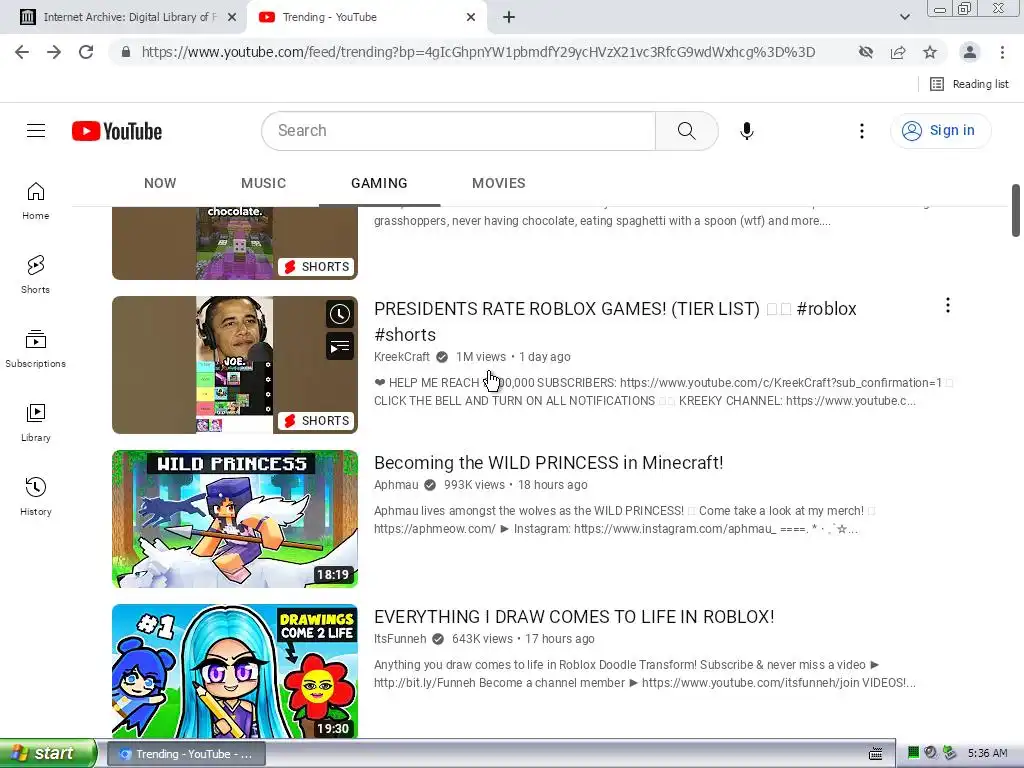
Task: Open EVERYTHING I DRAW COMES TO LIFE title
Action: click(x=574, y=617)
